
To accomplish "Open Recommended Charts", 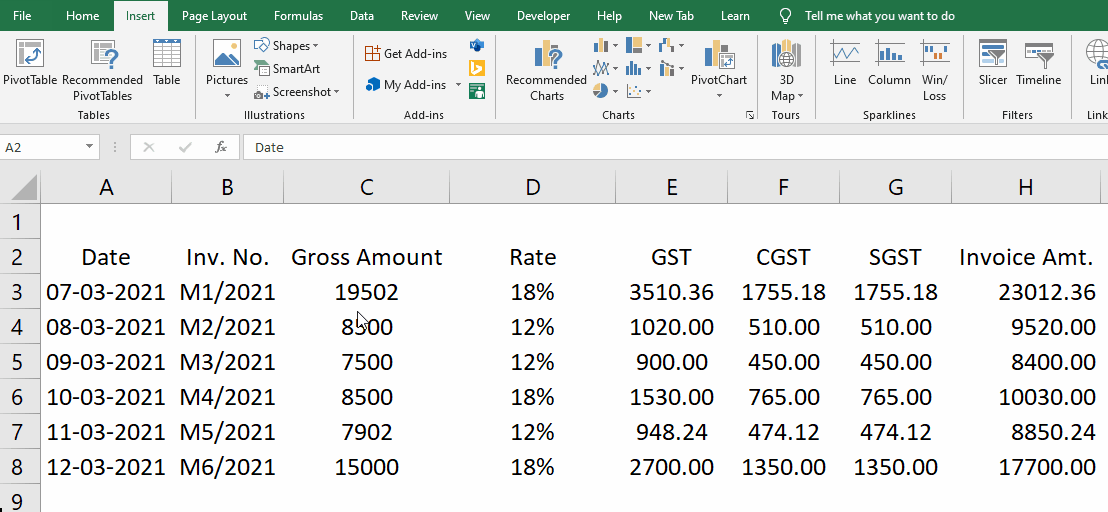I will click(x=546, y=71).
